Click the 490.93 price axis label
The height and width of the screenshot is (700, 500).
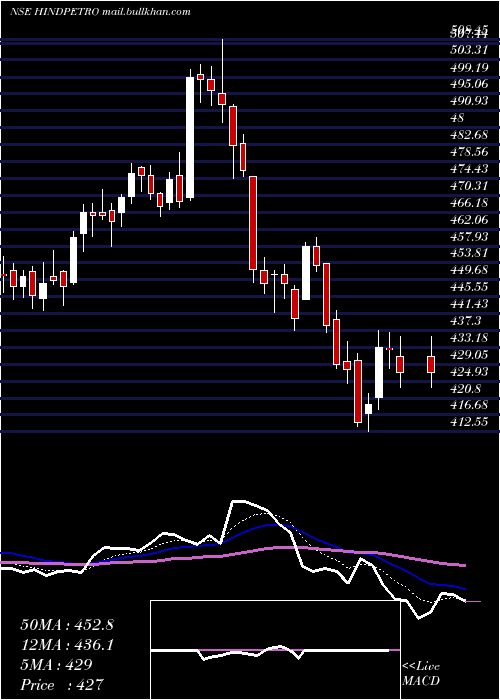468,101
